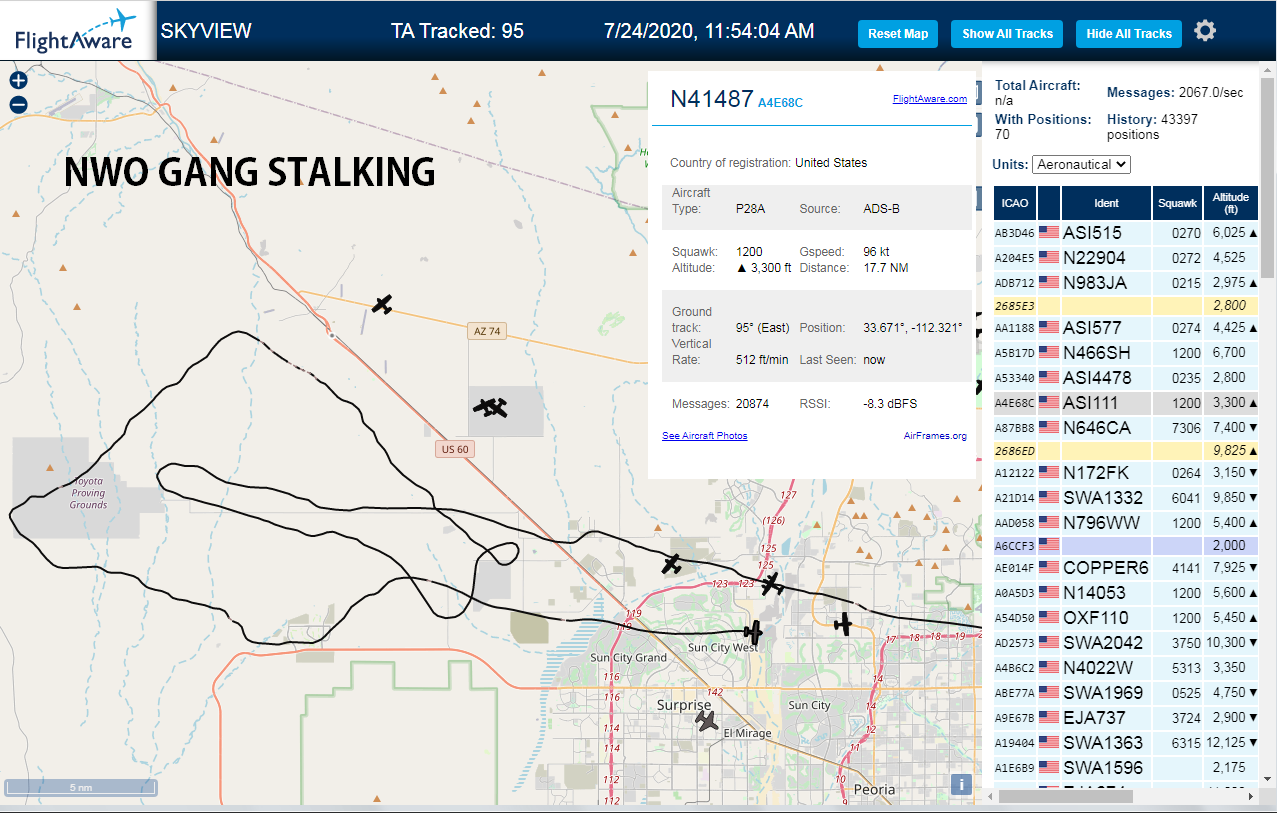Click the FlightAware logo
This screenshot has width=1277, height=813.
click(x=76, y=30)
